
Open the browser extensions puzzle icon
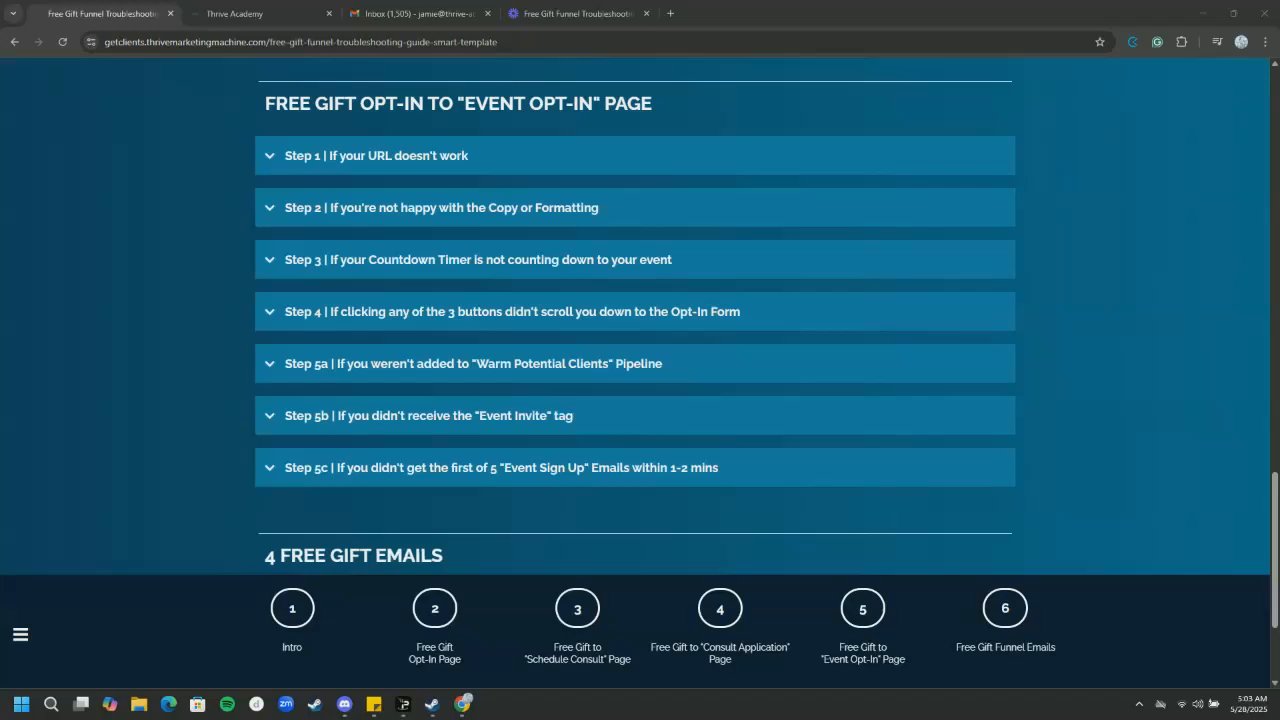[1182, 42]
